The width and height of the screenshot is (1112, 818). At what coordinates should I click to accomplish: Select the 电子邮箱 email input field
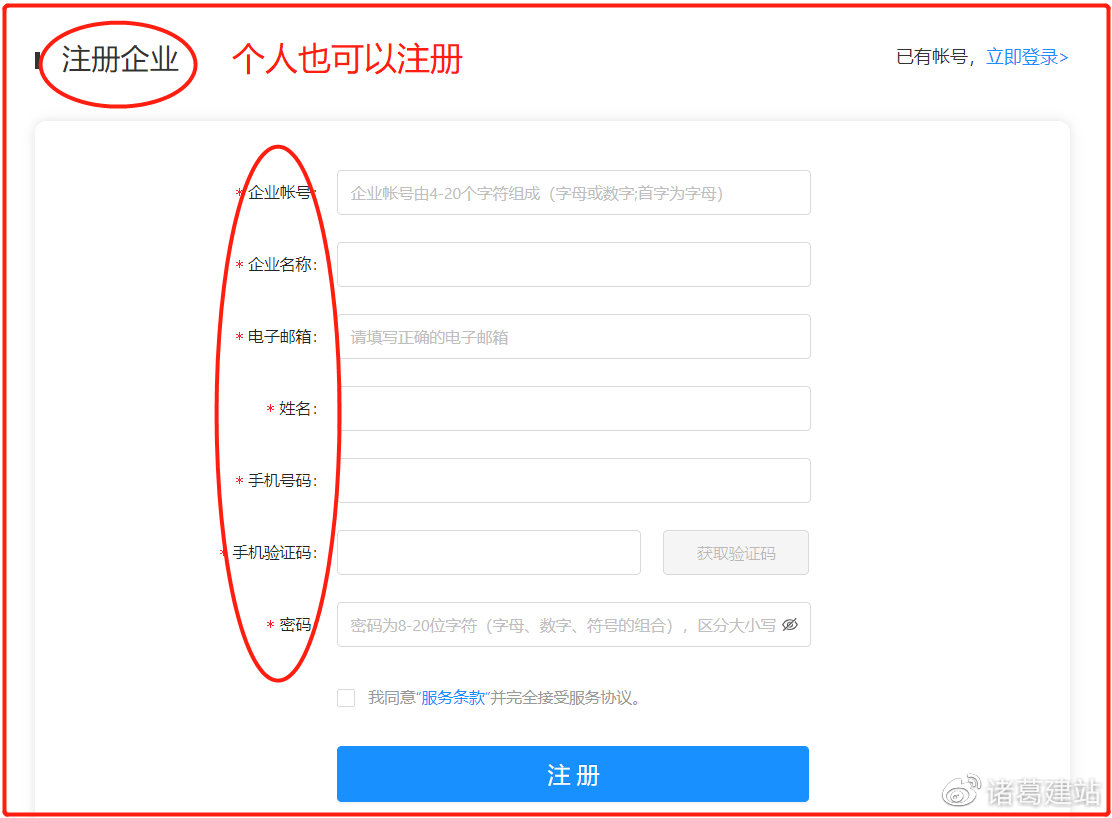point(573,336)
